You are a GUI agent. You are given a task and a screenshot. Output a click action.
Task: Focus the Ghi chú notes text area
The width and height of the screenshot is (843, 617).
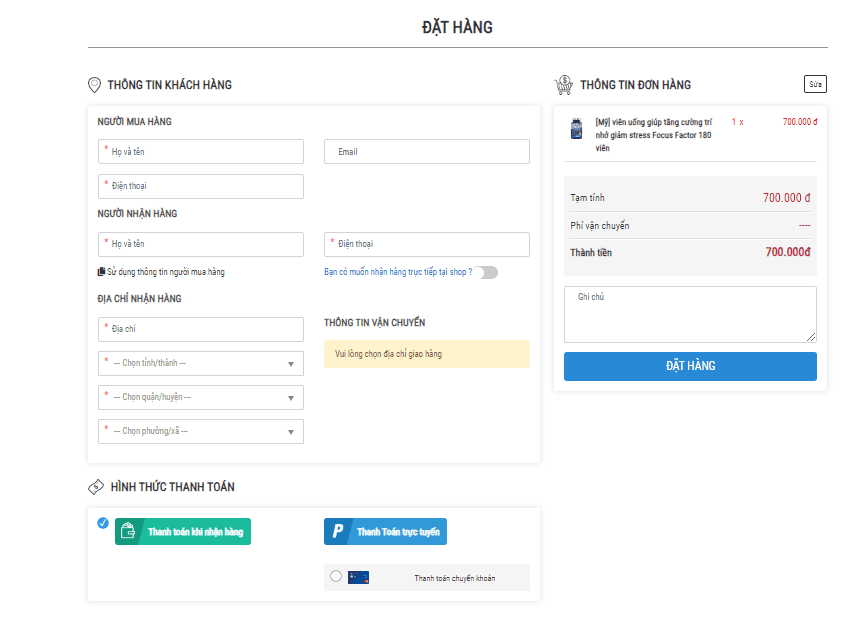coord(690,314)
